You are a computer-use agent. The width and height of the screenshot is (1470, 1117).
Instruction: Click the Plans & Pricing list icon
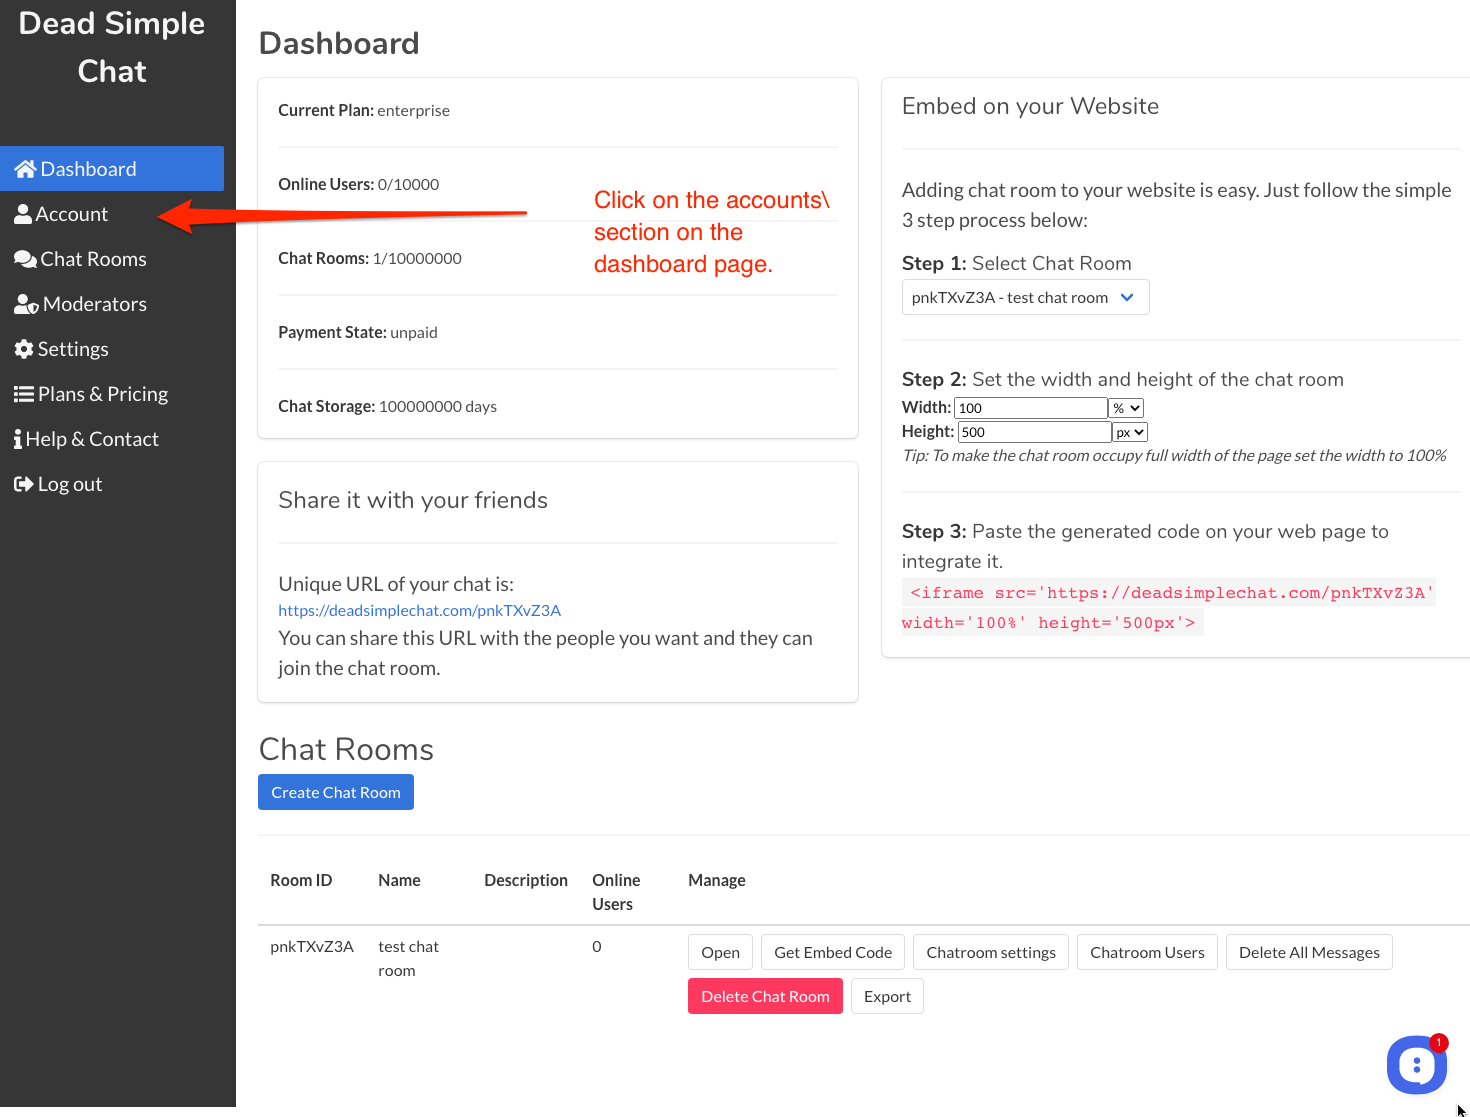coord(24,394)
